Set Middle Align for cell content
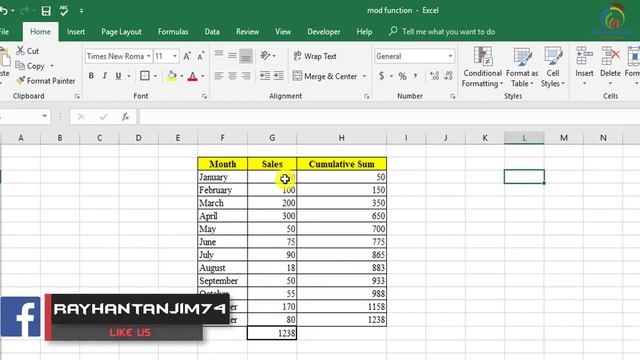This screenshot has width=640, height=360. pos(232,56)
